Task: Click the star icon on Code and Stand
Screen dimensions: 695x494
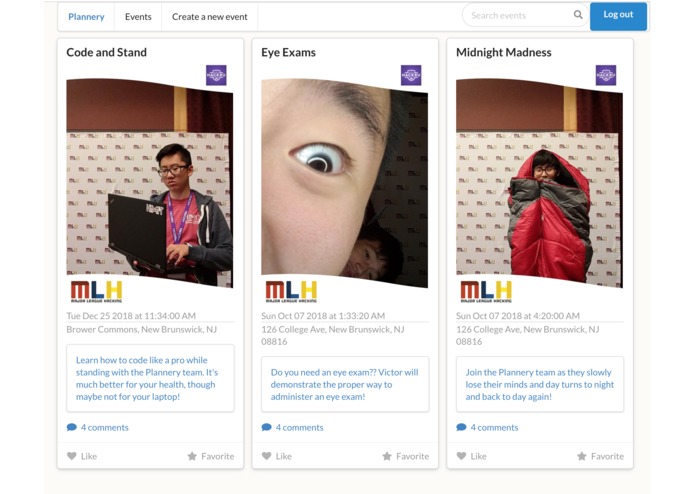Action: 192,456
